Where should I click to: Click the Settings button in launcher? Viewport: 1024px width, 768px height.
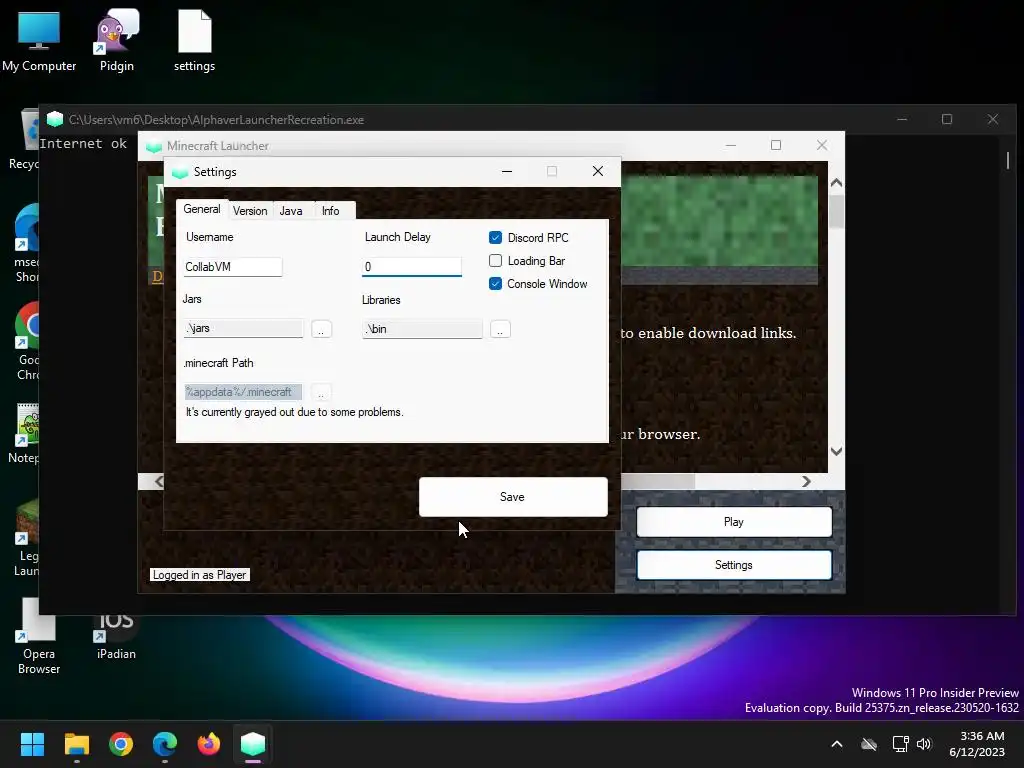point(734,565)
